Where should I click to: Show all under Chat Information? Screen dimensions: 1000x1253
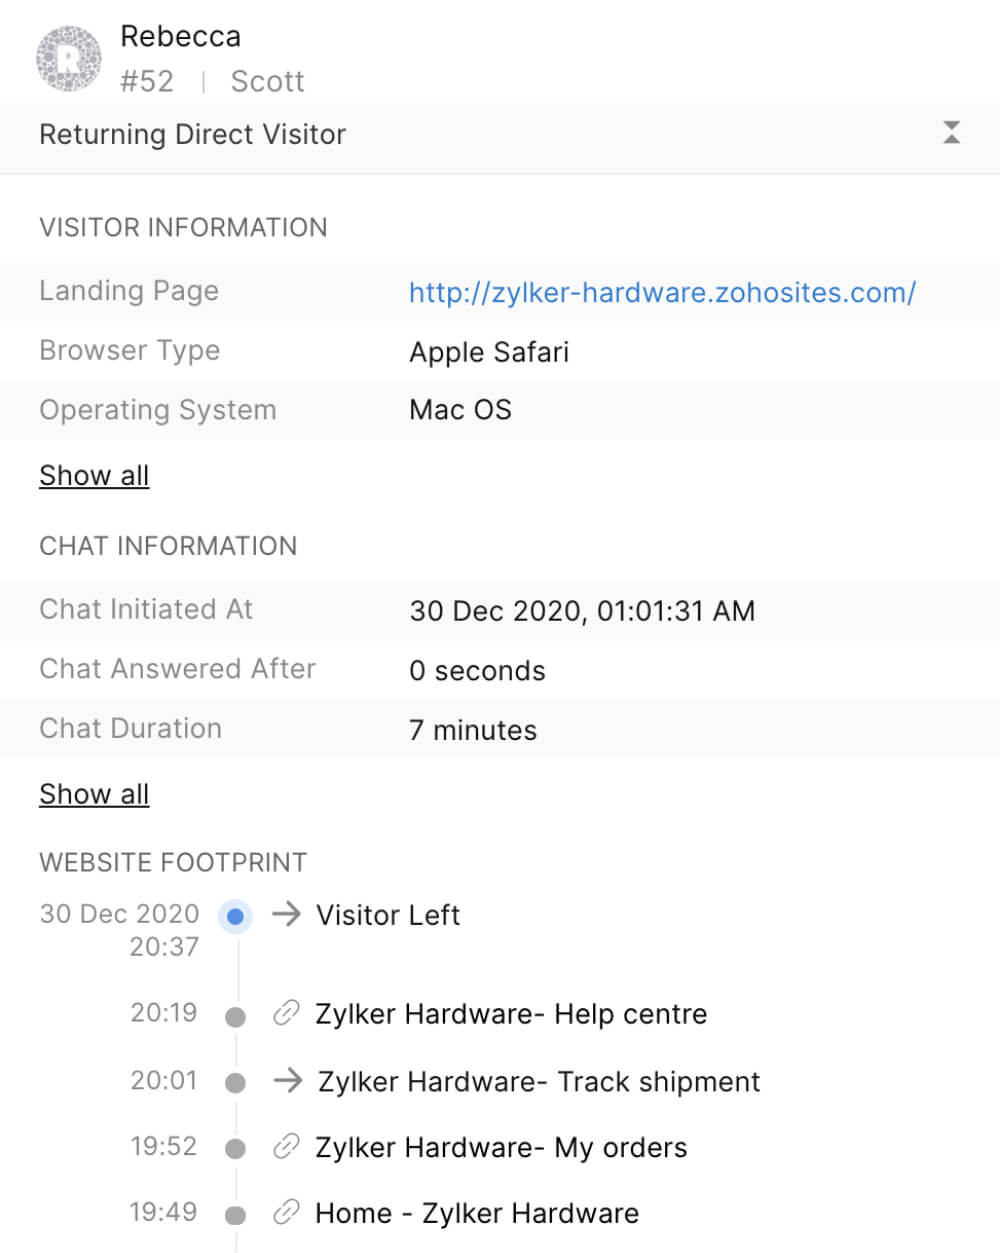pyautogui.click(x=94, y=793)
